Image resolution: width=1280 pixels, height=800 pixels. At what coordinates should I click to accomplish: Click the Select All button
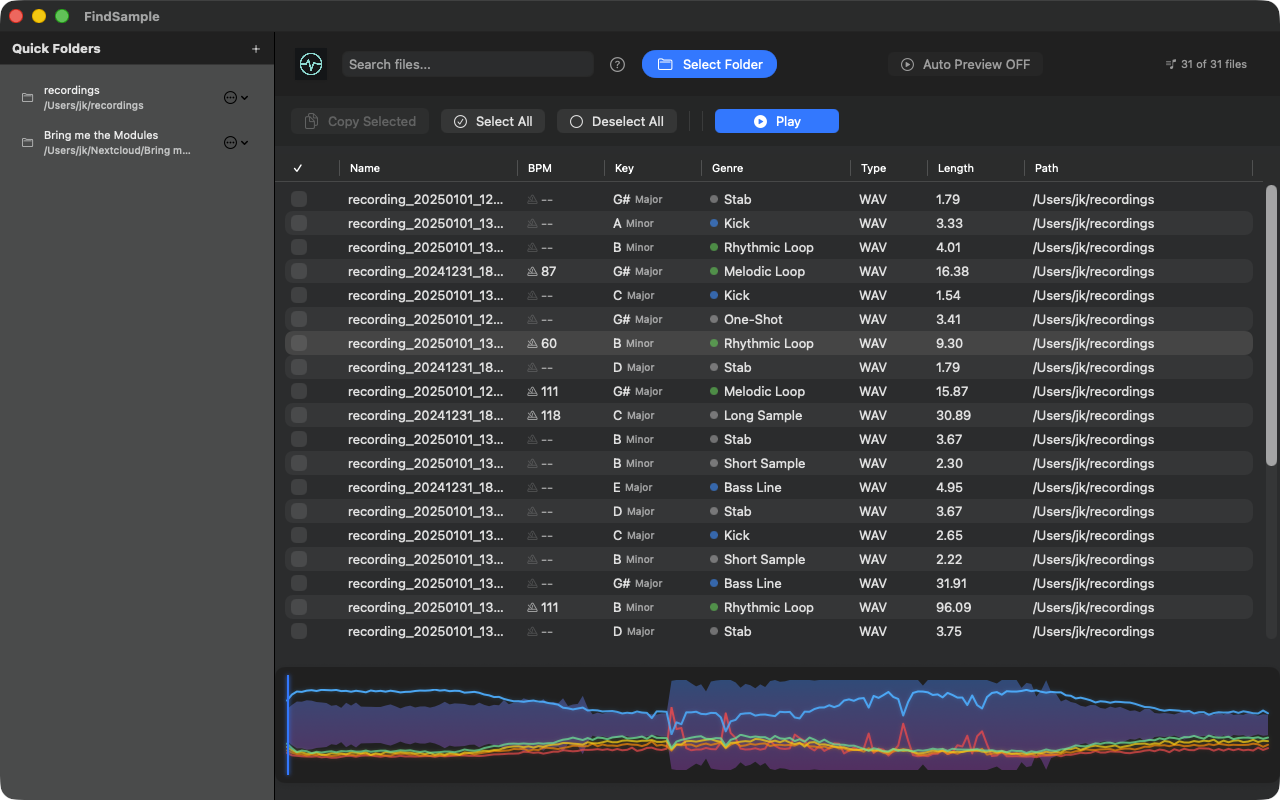(492, 121)
